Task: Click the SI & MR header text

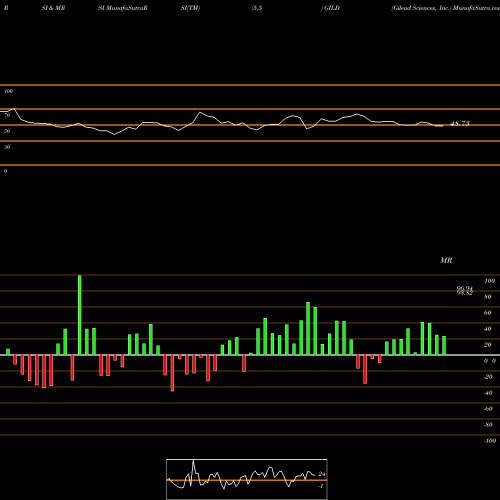Action: point(53,8)
